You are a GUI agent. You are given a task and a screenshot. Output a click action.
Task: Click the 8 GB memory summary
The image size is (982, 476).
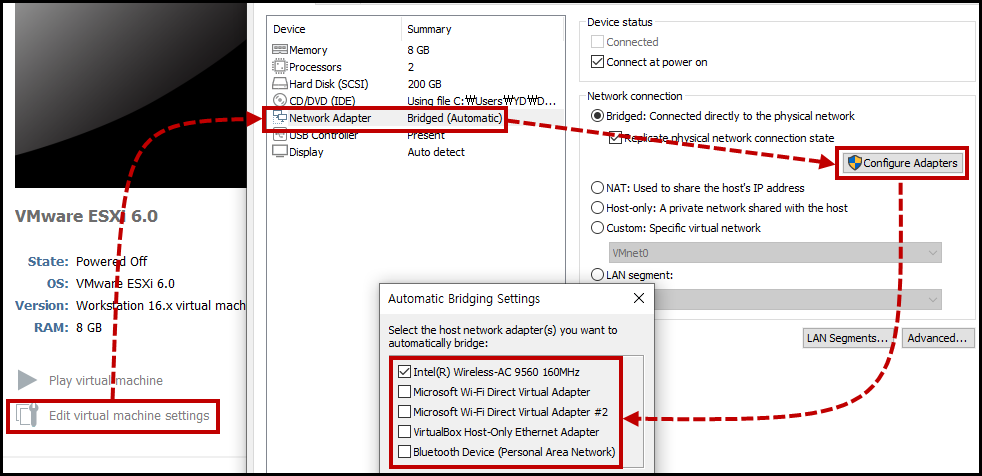click(x=418, y=50)
